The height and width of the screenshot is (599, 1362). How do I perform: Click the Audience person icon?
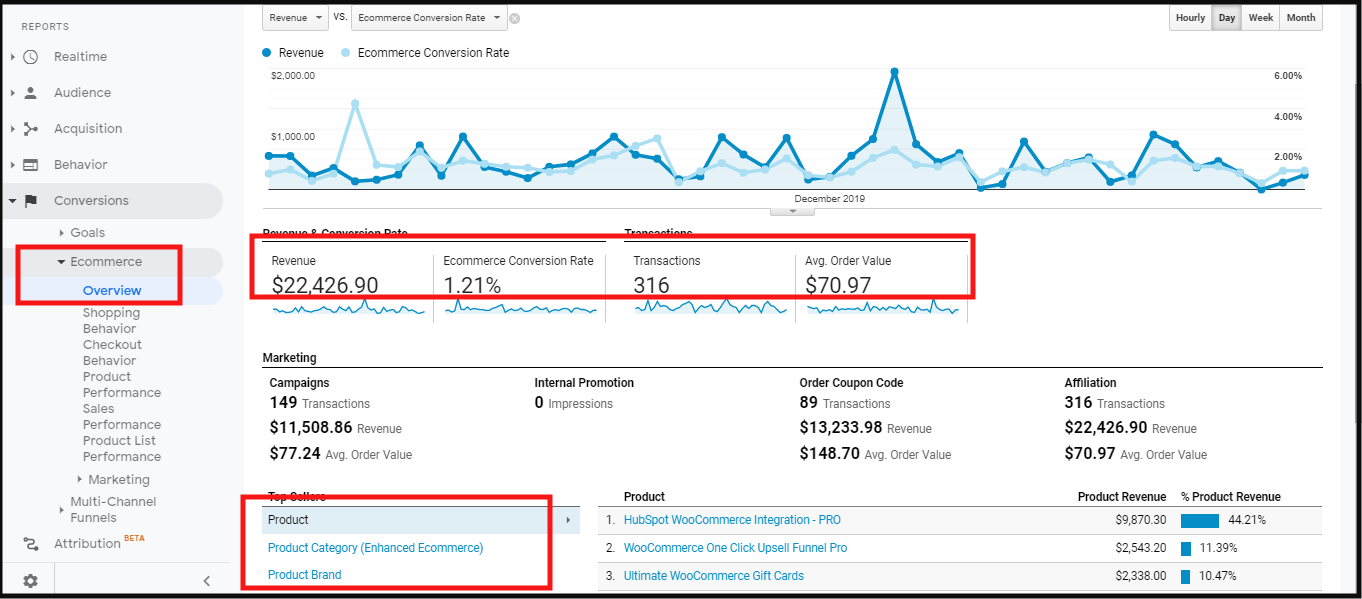coord(30,93)
